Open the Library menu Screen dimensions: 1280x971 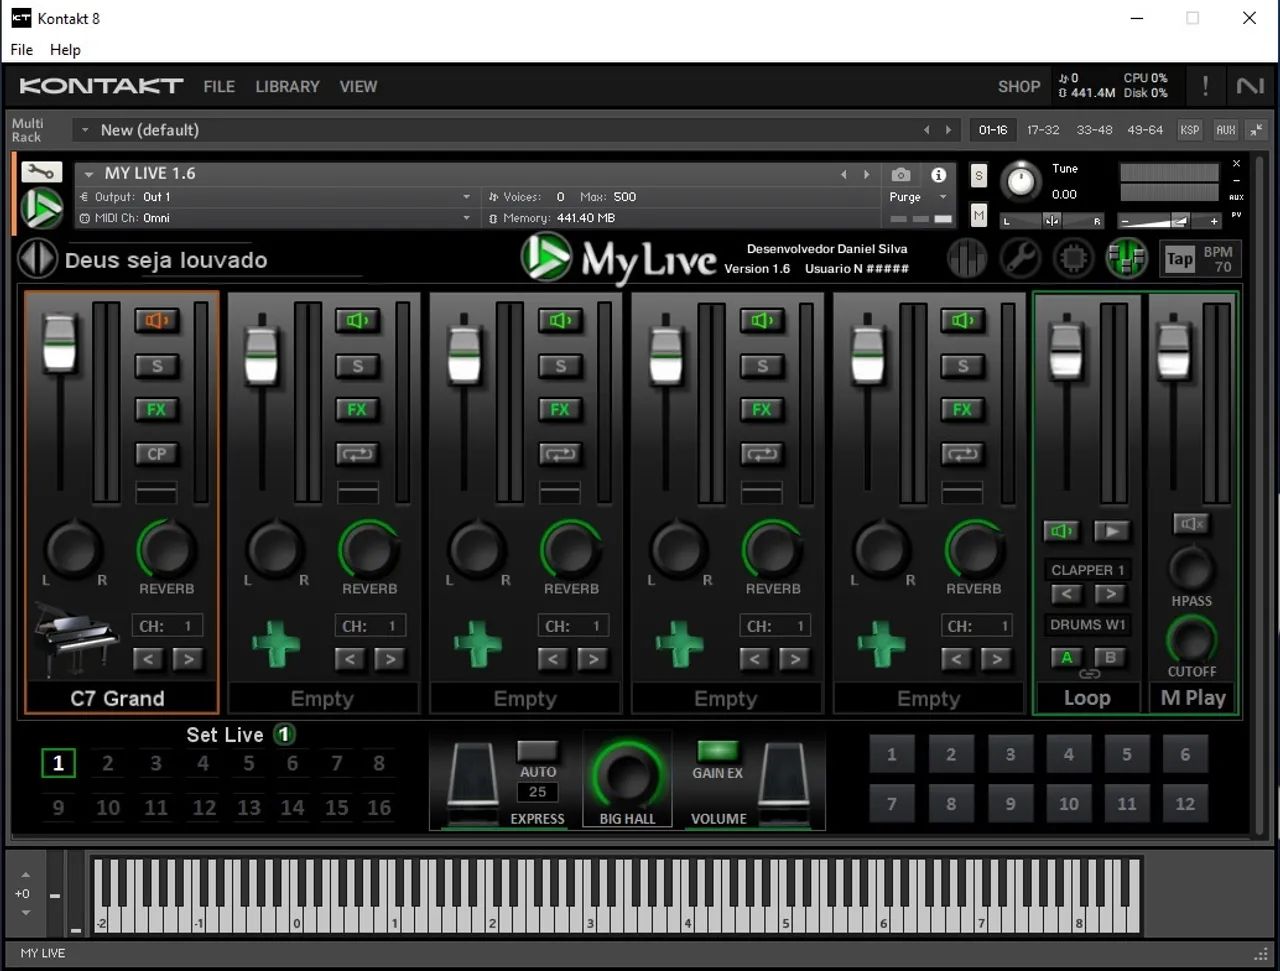pyautogui.click(x=287, y=86)
